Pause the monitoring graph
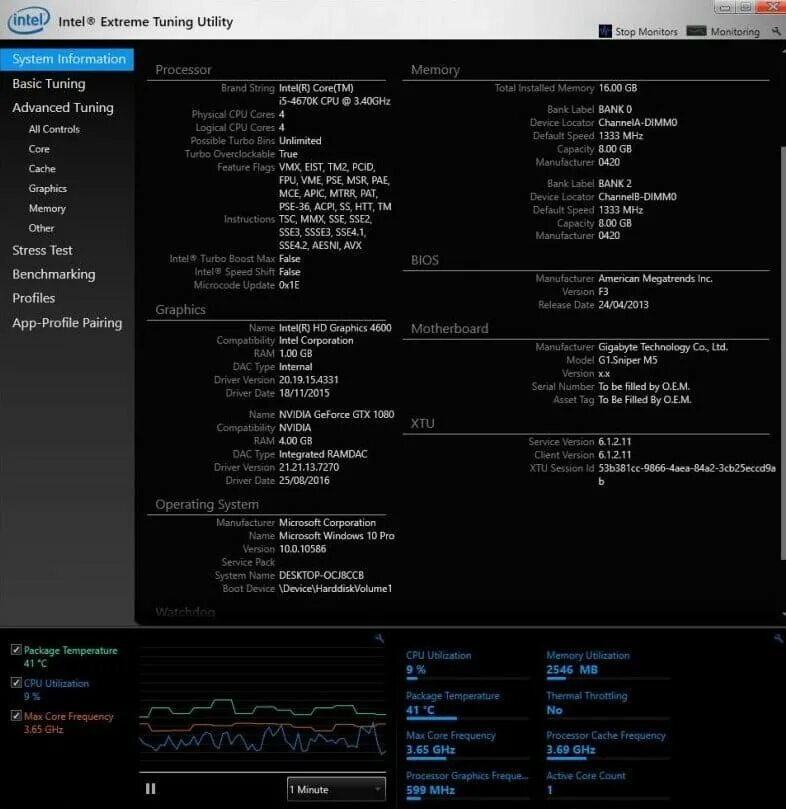Image resolution: width=786 pixels, height=809 pixels. point(150,789)
